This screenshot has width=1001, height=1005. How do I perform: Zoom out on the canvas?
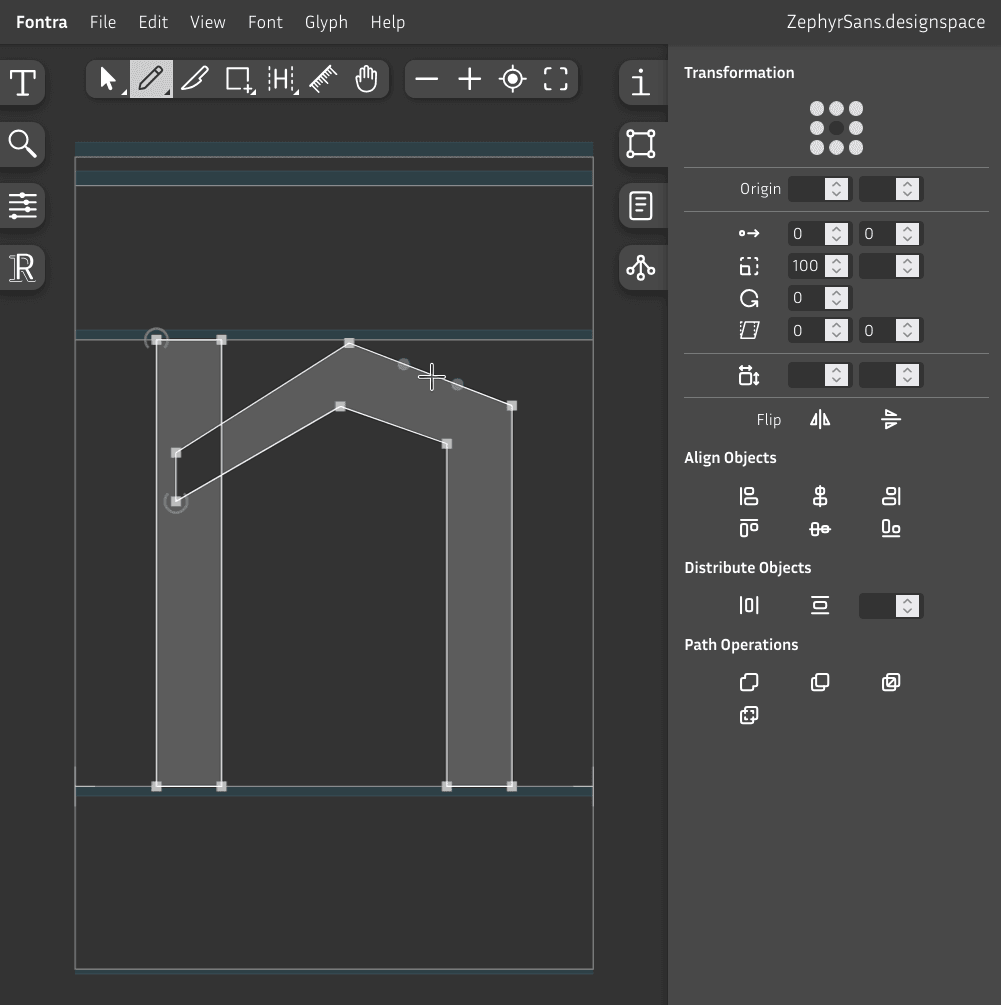click(x=427, y=79)
